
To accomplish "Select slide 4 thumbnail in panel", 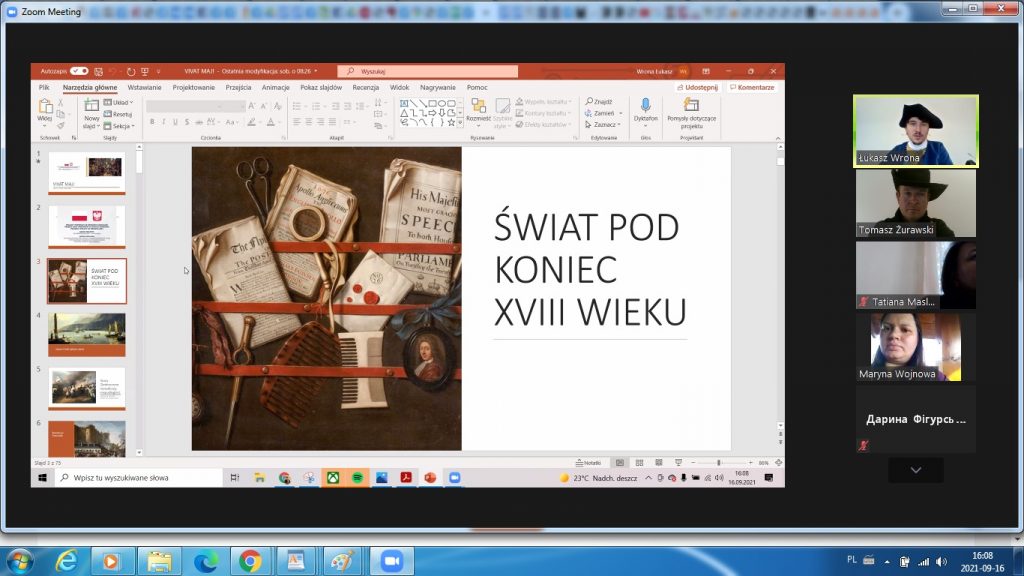I will tap(87, 334).
